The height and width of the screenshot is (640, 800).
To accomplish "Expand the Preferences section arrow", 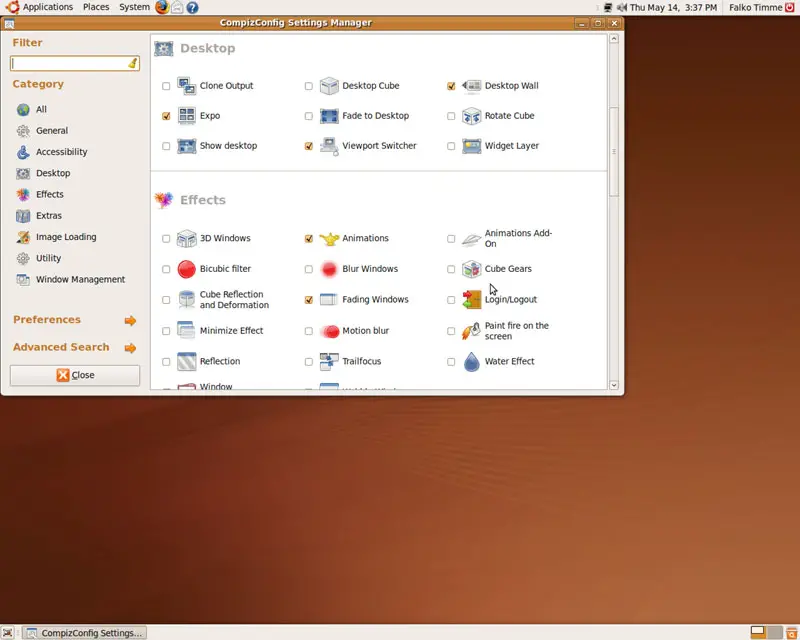I will click(131, 321).
